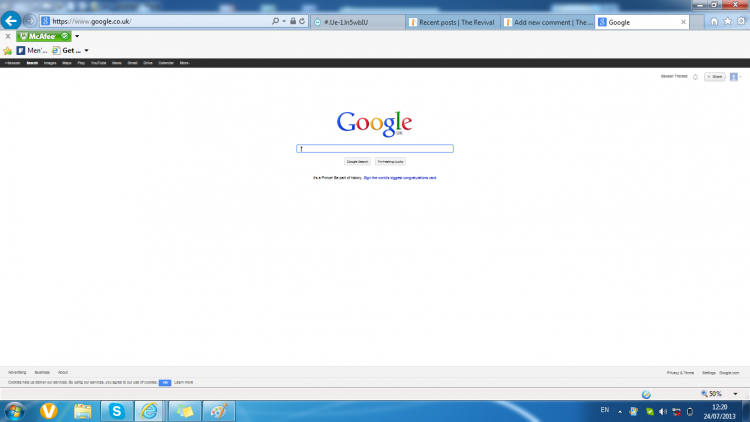
Task: Open the Settings footer link
Action: (709, 373)
